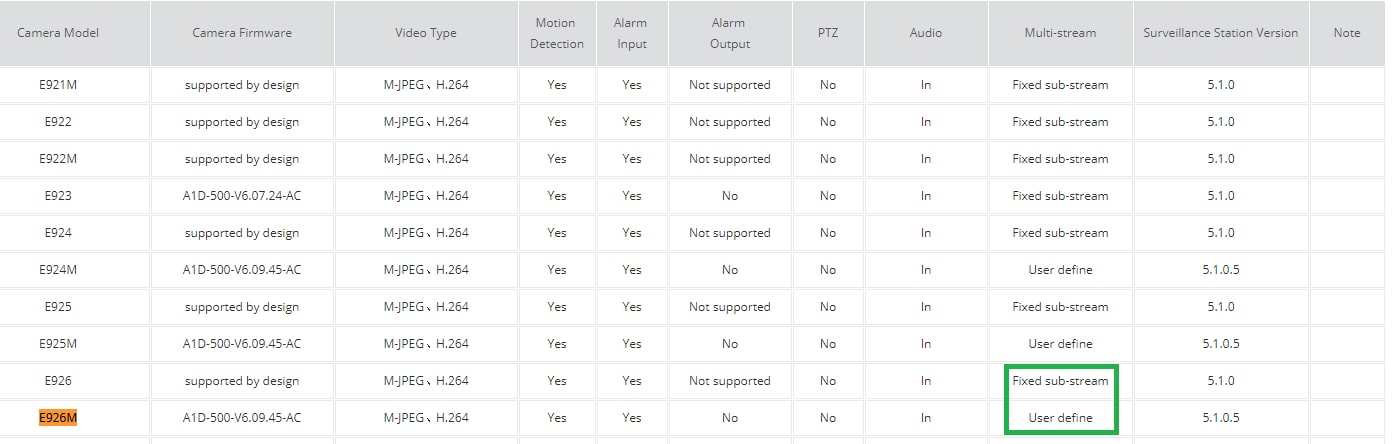Select the highlighted E926M camera model

click(58, 418)
